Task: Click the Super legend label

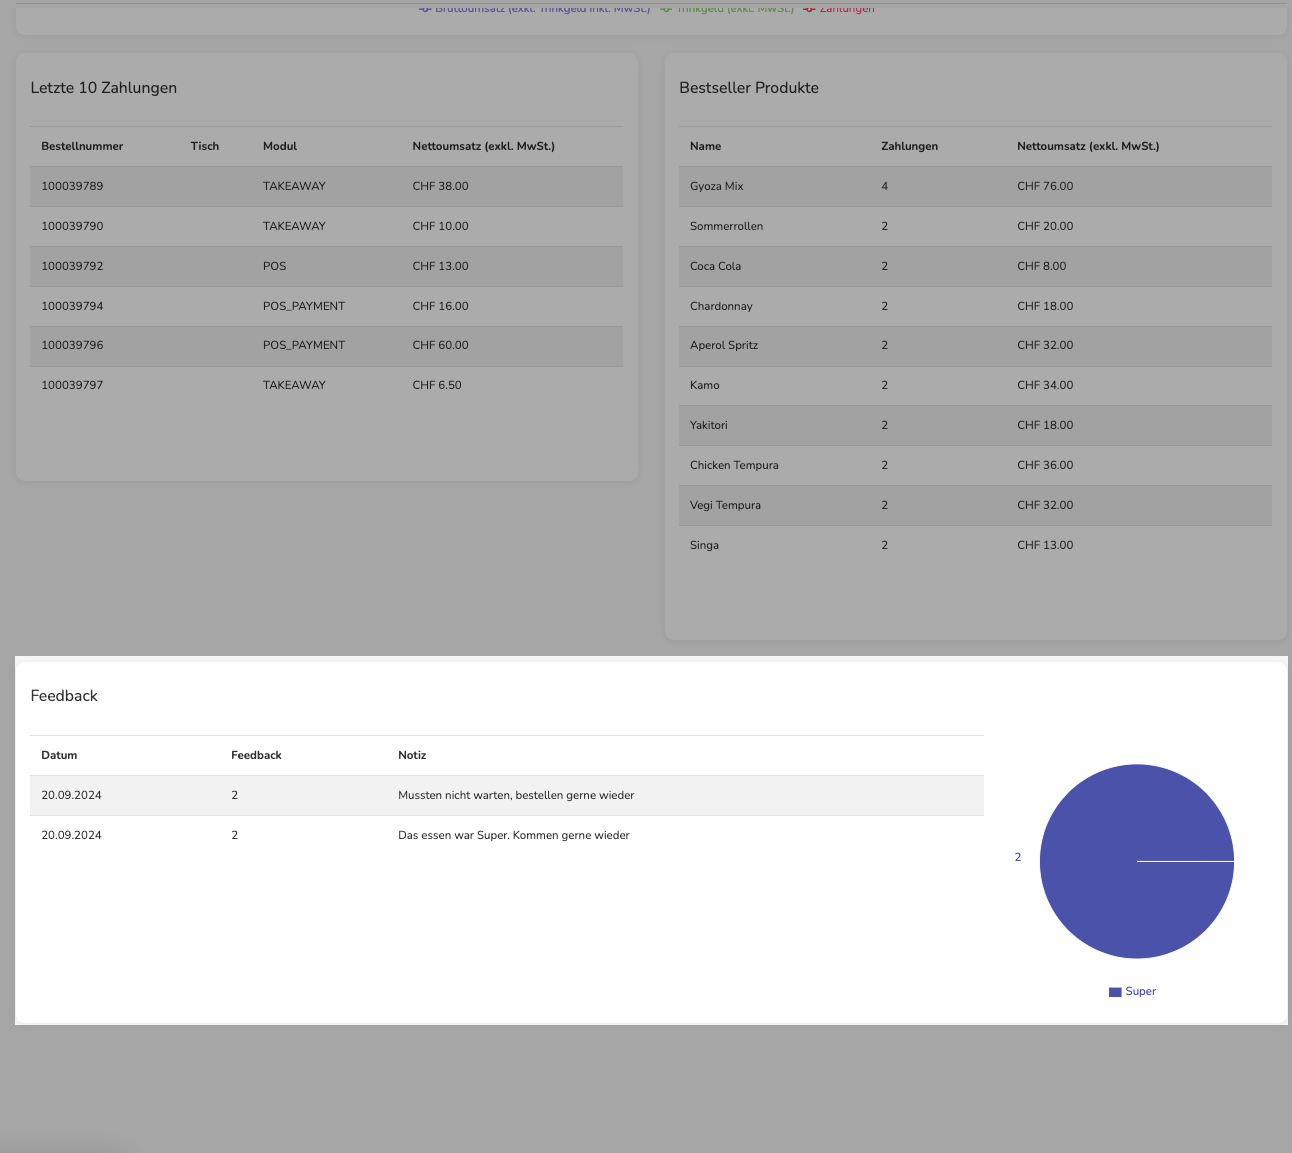Action: click(1140, 991)
